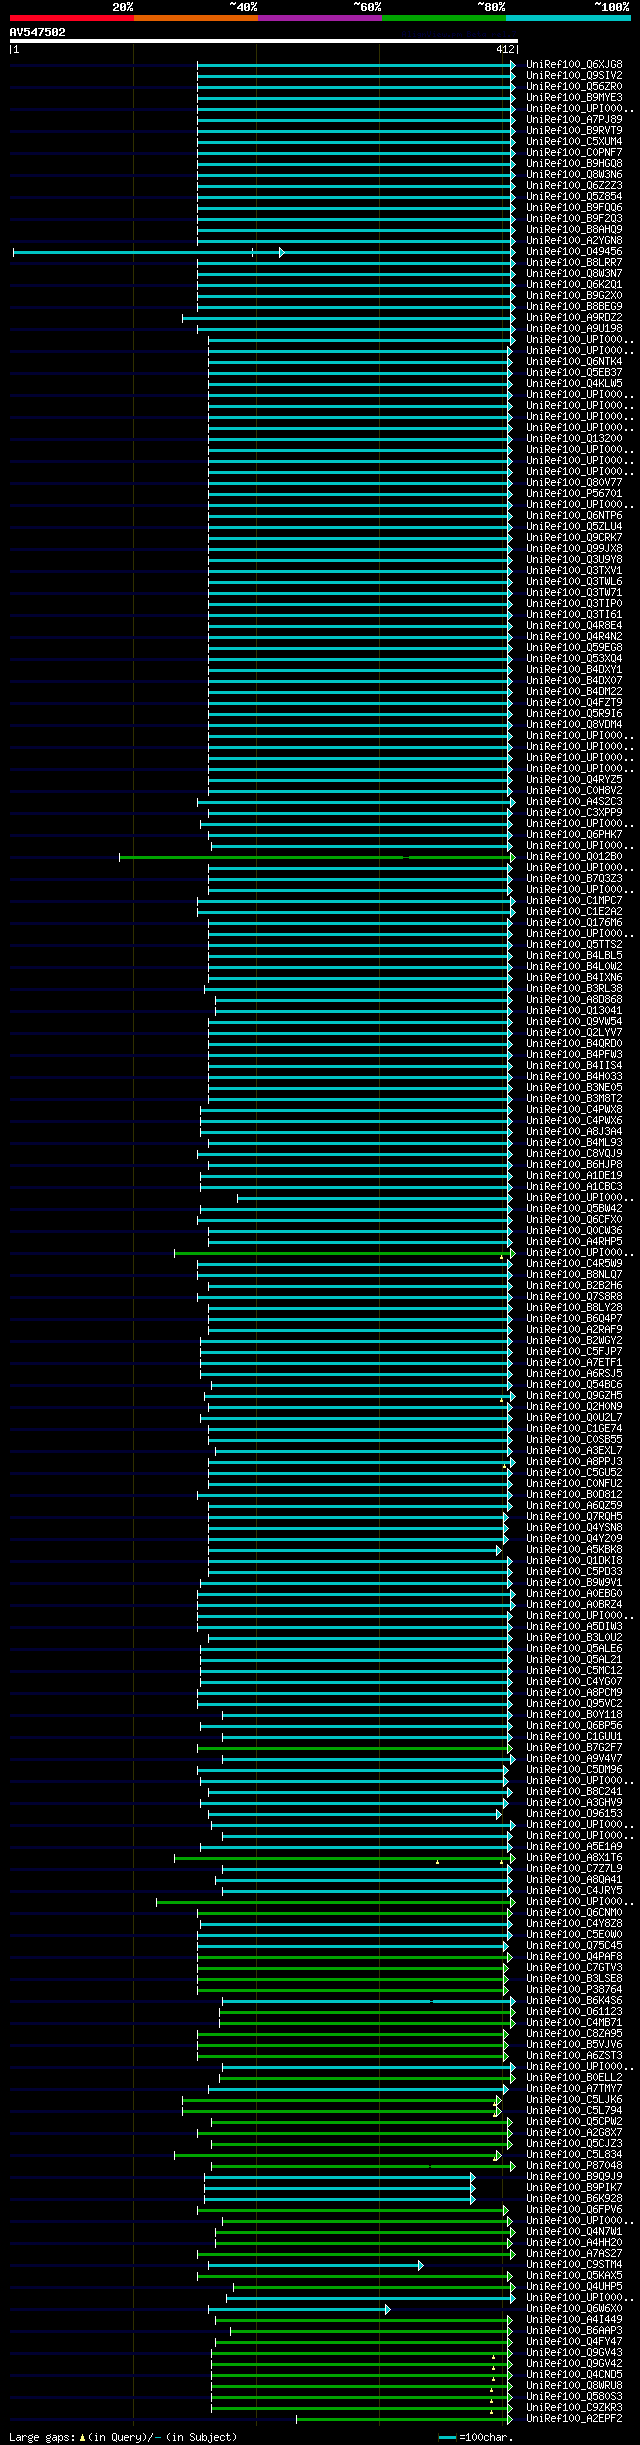The width and height of the screenshot is (640, 2445).
Task: Click the green alignment bar for UniRef100_A4I449
Action: tap(363, 2320)
